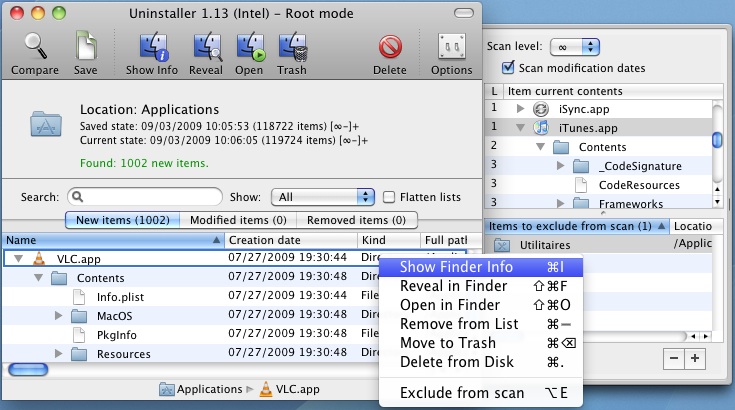735x410 pixels.
Task: Open the Show filter dropdown set to All
Action: [x=322, y=197]
